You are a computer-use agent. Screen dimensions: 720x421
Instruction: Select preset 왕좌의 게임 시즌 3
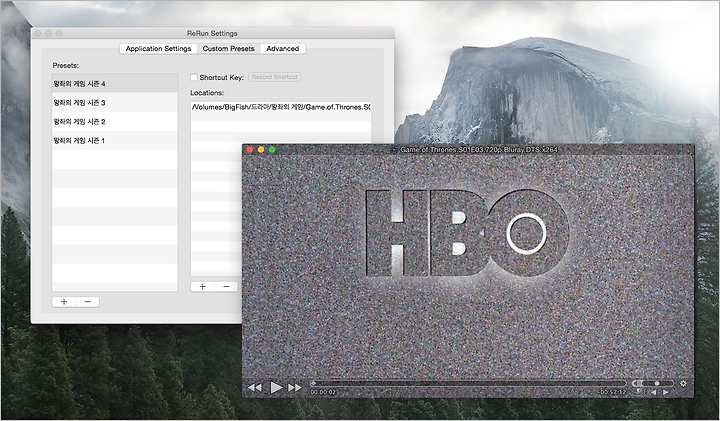(x=114, y=102)
